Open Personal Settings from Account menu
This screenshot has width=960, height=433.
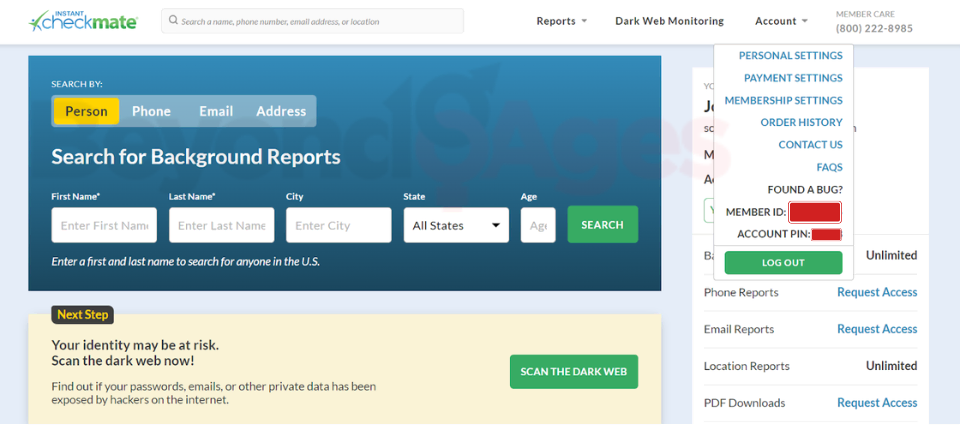790,56
